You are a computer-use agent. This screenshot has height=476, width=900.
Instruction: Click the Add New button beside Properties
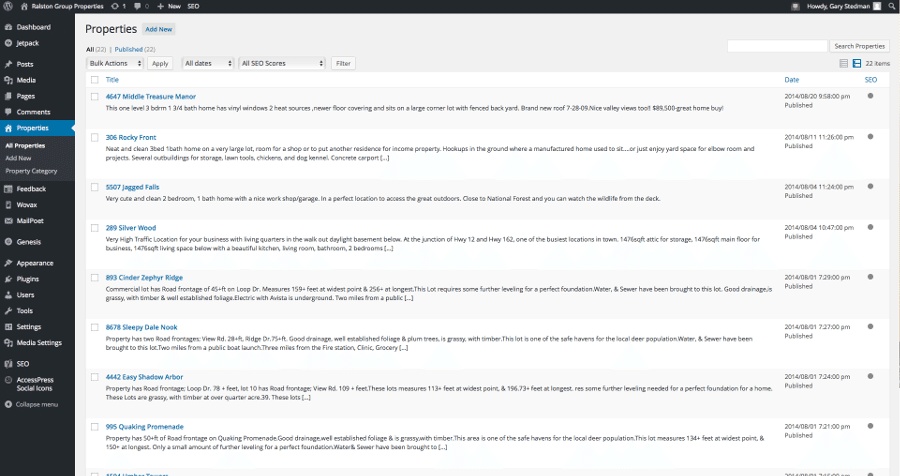158,29
